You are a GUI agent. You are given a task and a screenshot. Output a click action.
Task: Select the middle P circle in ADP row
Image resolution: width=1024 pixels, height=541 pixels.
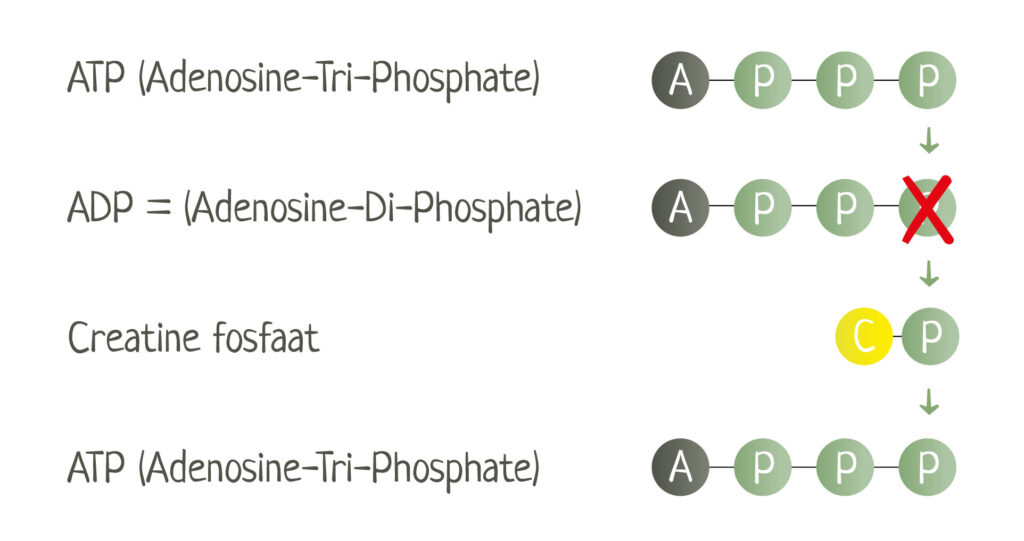tap(845, 208)
